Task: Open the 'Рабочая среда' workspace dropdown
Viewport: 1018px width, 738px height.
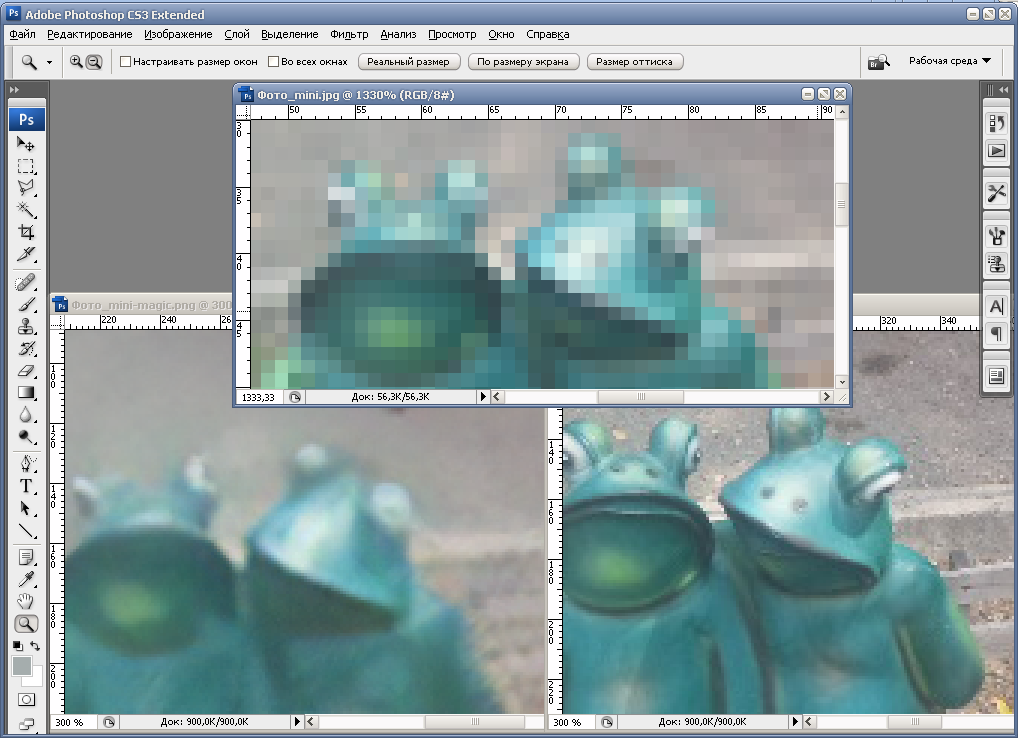Action: (950, 61)
